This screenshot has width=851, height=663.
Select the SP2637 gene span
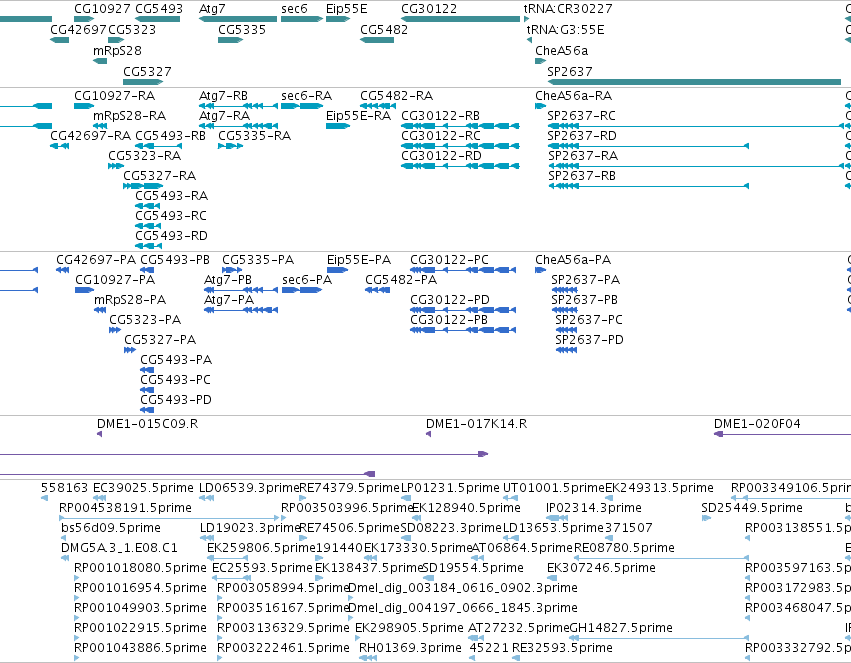pyautogui.click(x=694, y=82)
